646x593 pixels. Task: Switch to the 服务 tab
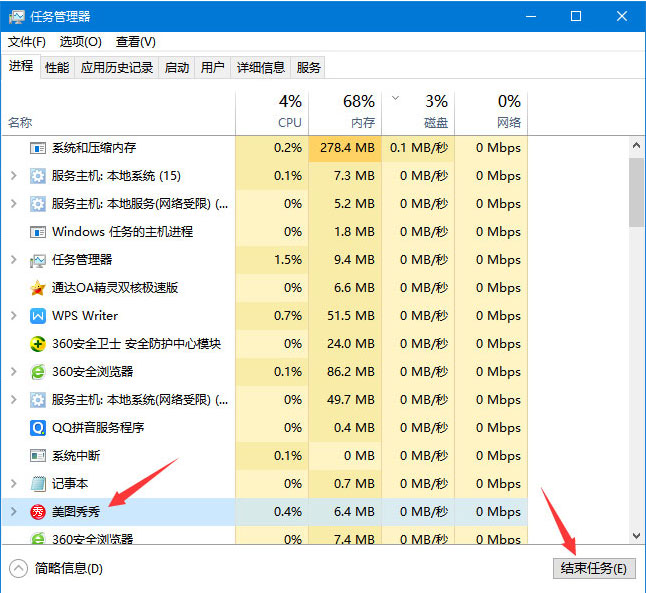point(308,67)
